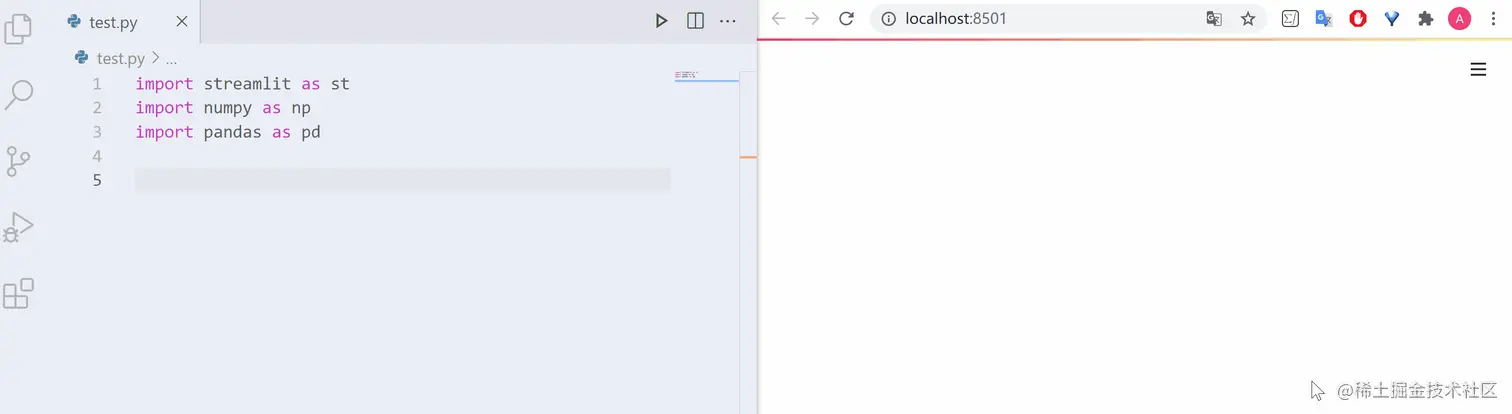Split the editor to the right
The image size is (1512, 414).
[695, 21]
